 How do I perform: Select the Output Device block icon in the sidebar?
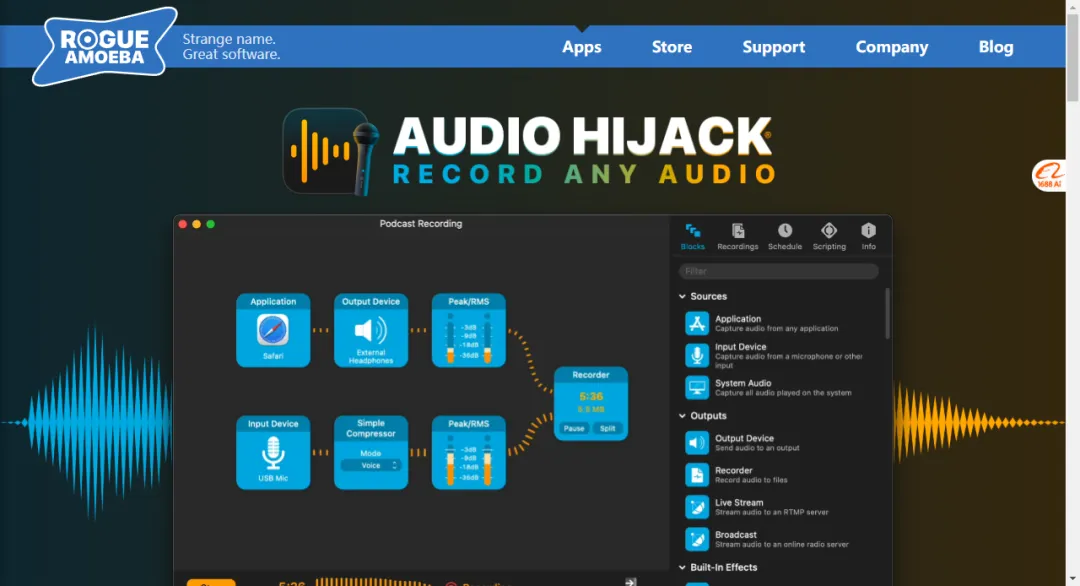click(x=696, y=443)
